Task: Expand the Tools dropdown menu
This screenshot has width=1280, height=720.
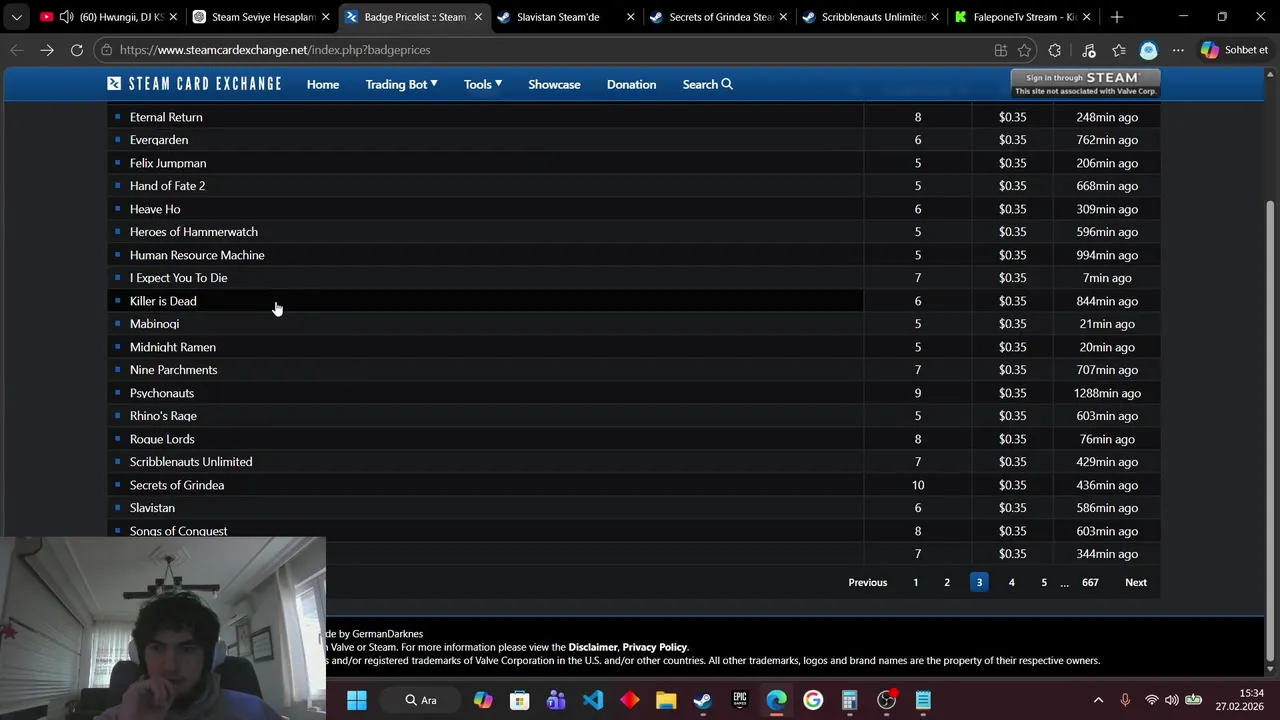Action: (x=483, y=84)
